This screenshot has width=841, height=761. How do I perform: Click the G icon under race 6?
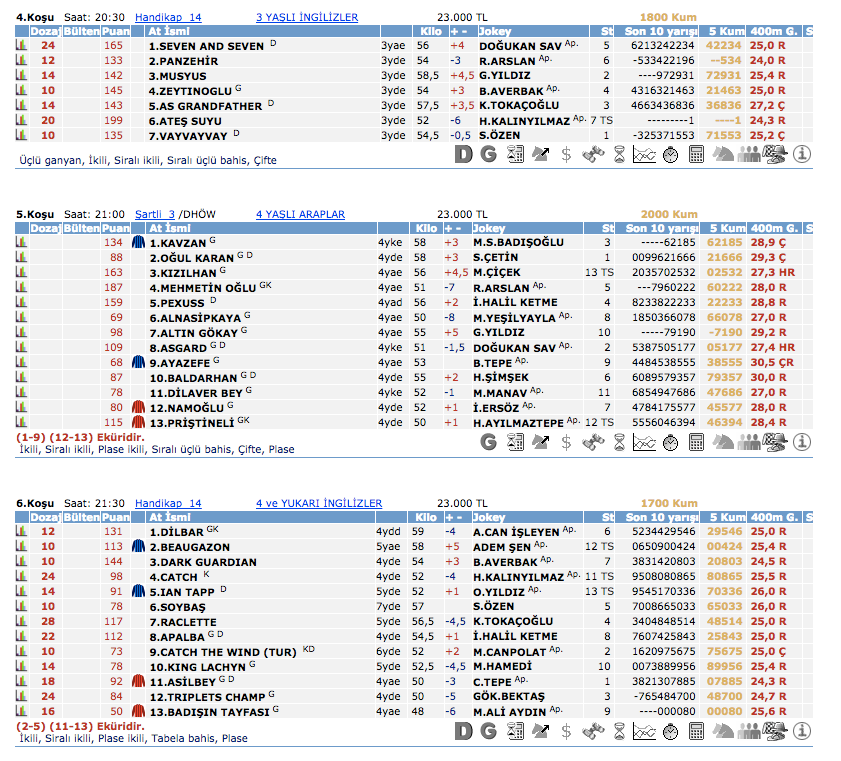[x=488, y=732]
